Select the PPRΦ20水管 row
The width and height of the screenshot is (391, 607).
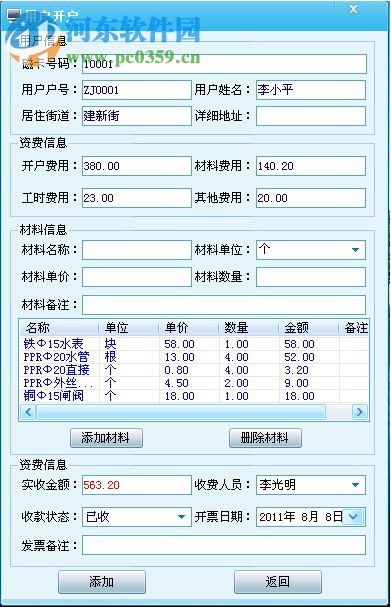[x=194, y=357]
